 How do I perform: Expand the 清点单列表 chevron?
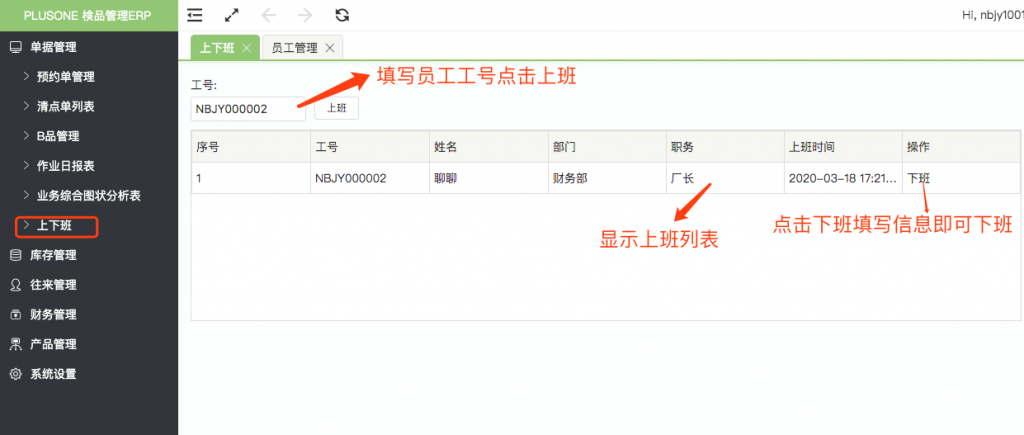tap(26, 106)
